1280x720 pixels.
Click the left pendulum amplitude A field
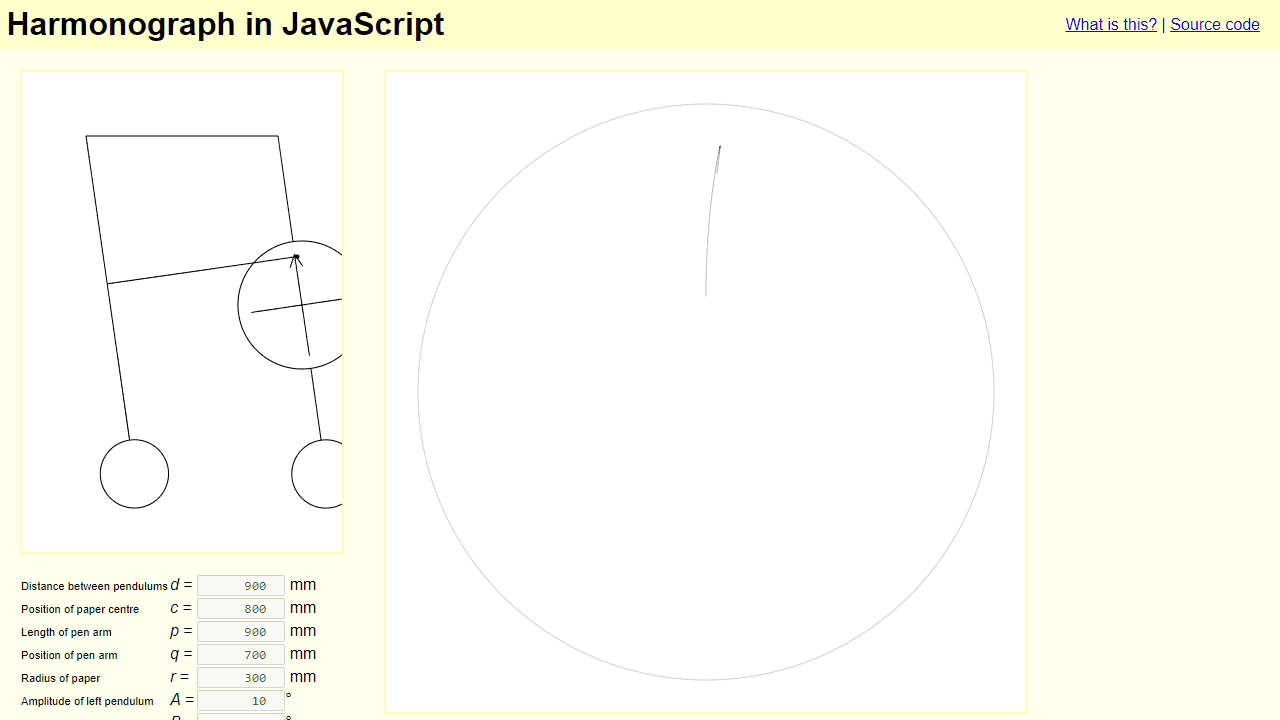(x=241, y=701)
